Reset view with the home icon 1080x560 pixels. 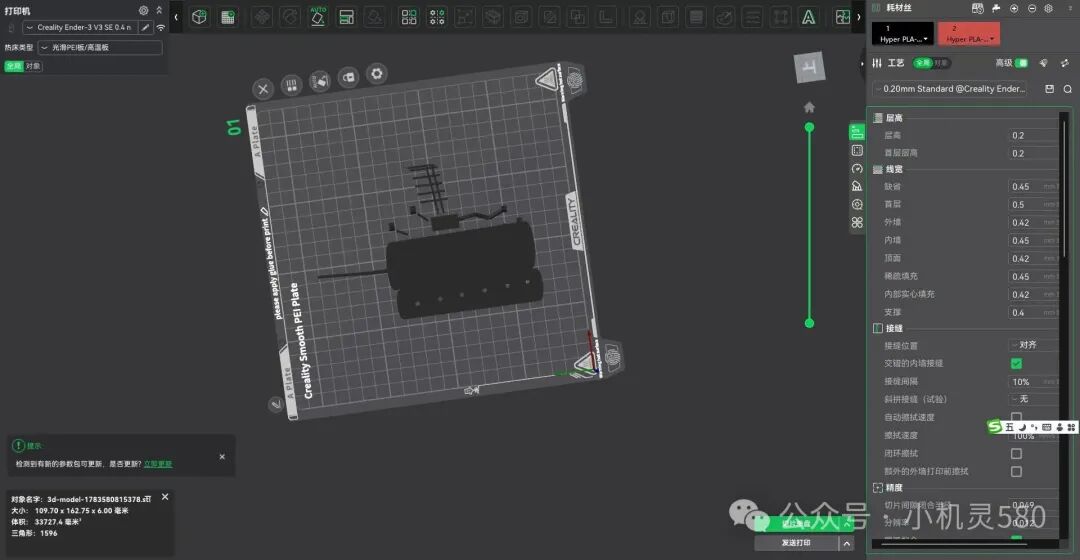[809, 107]
